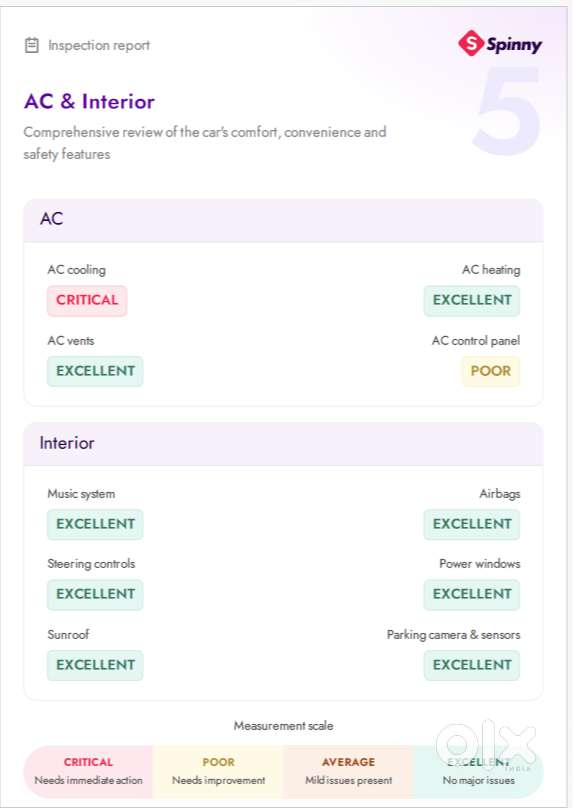Select the Music system EXCELLENT rating
This screenshot has width=573, height=808.
tap(95, 524)
